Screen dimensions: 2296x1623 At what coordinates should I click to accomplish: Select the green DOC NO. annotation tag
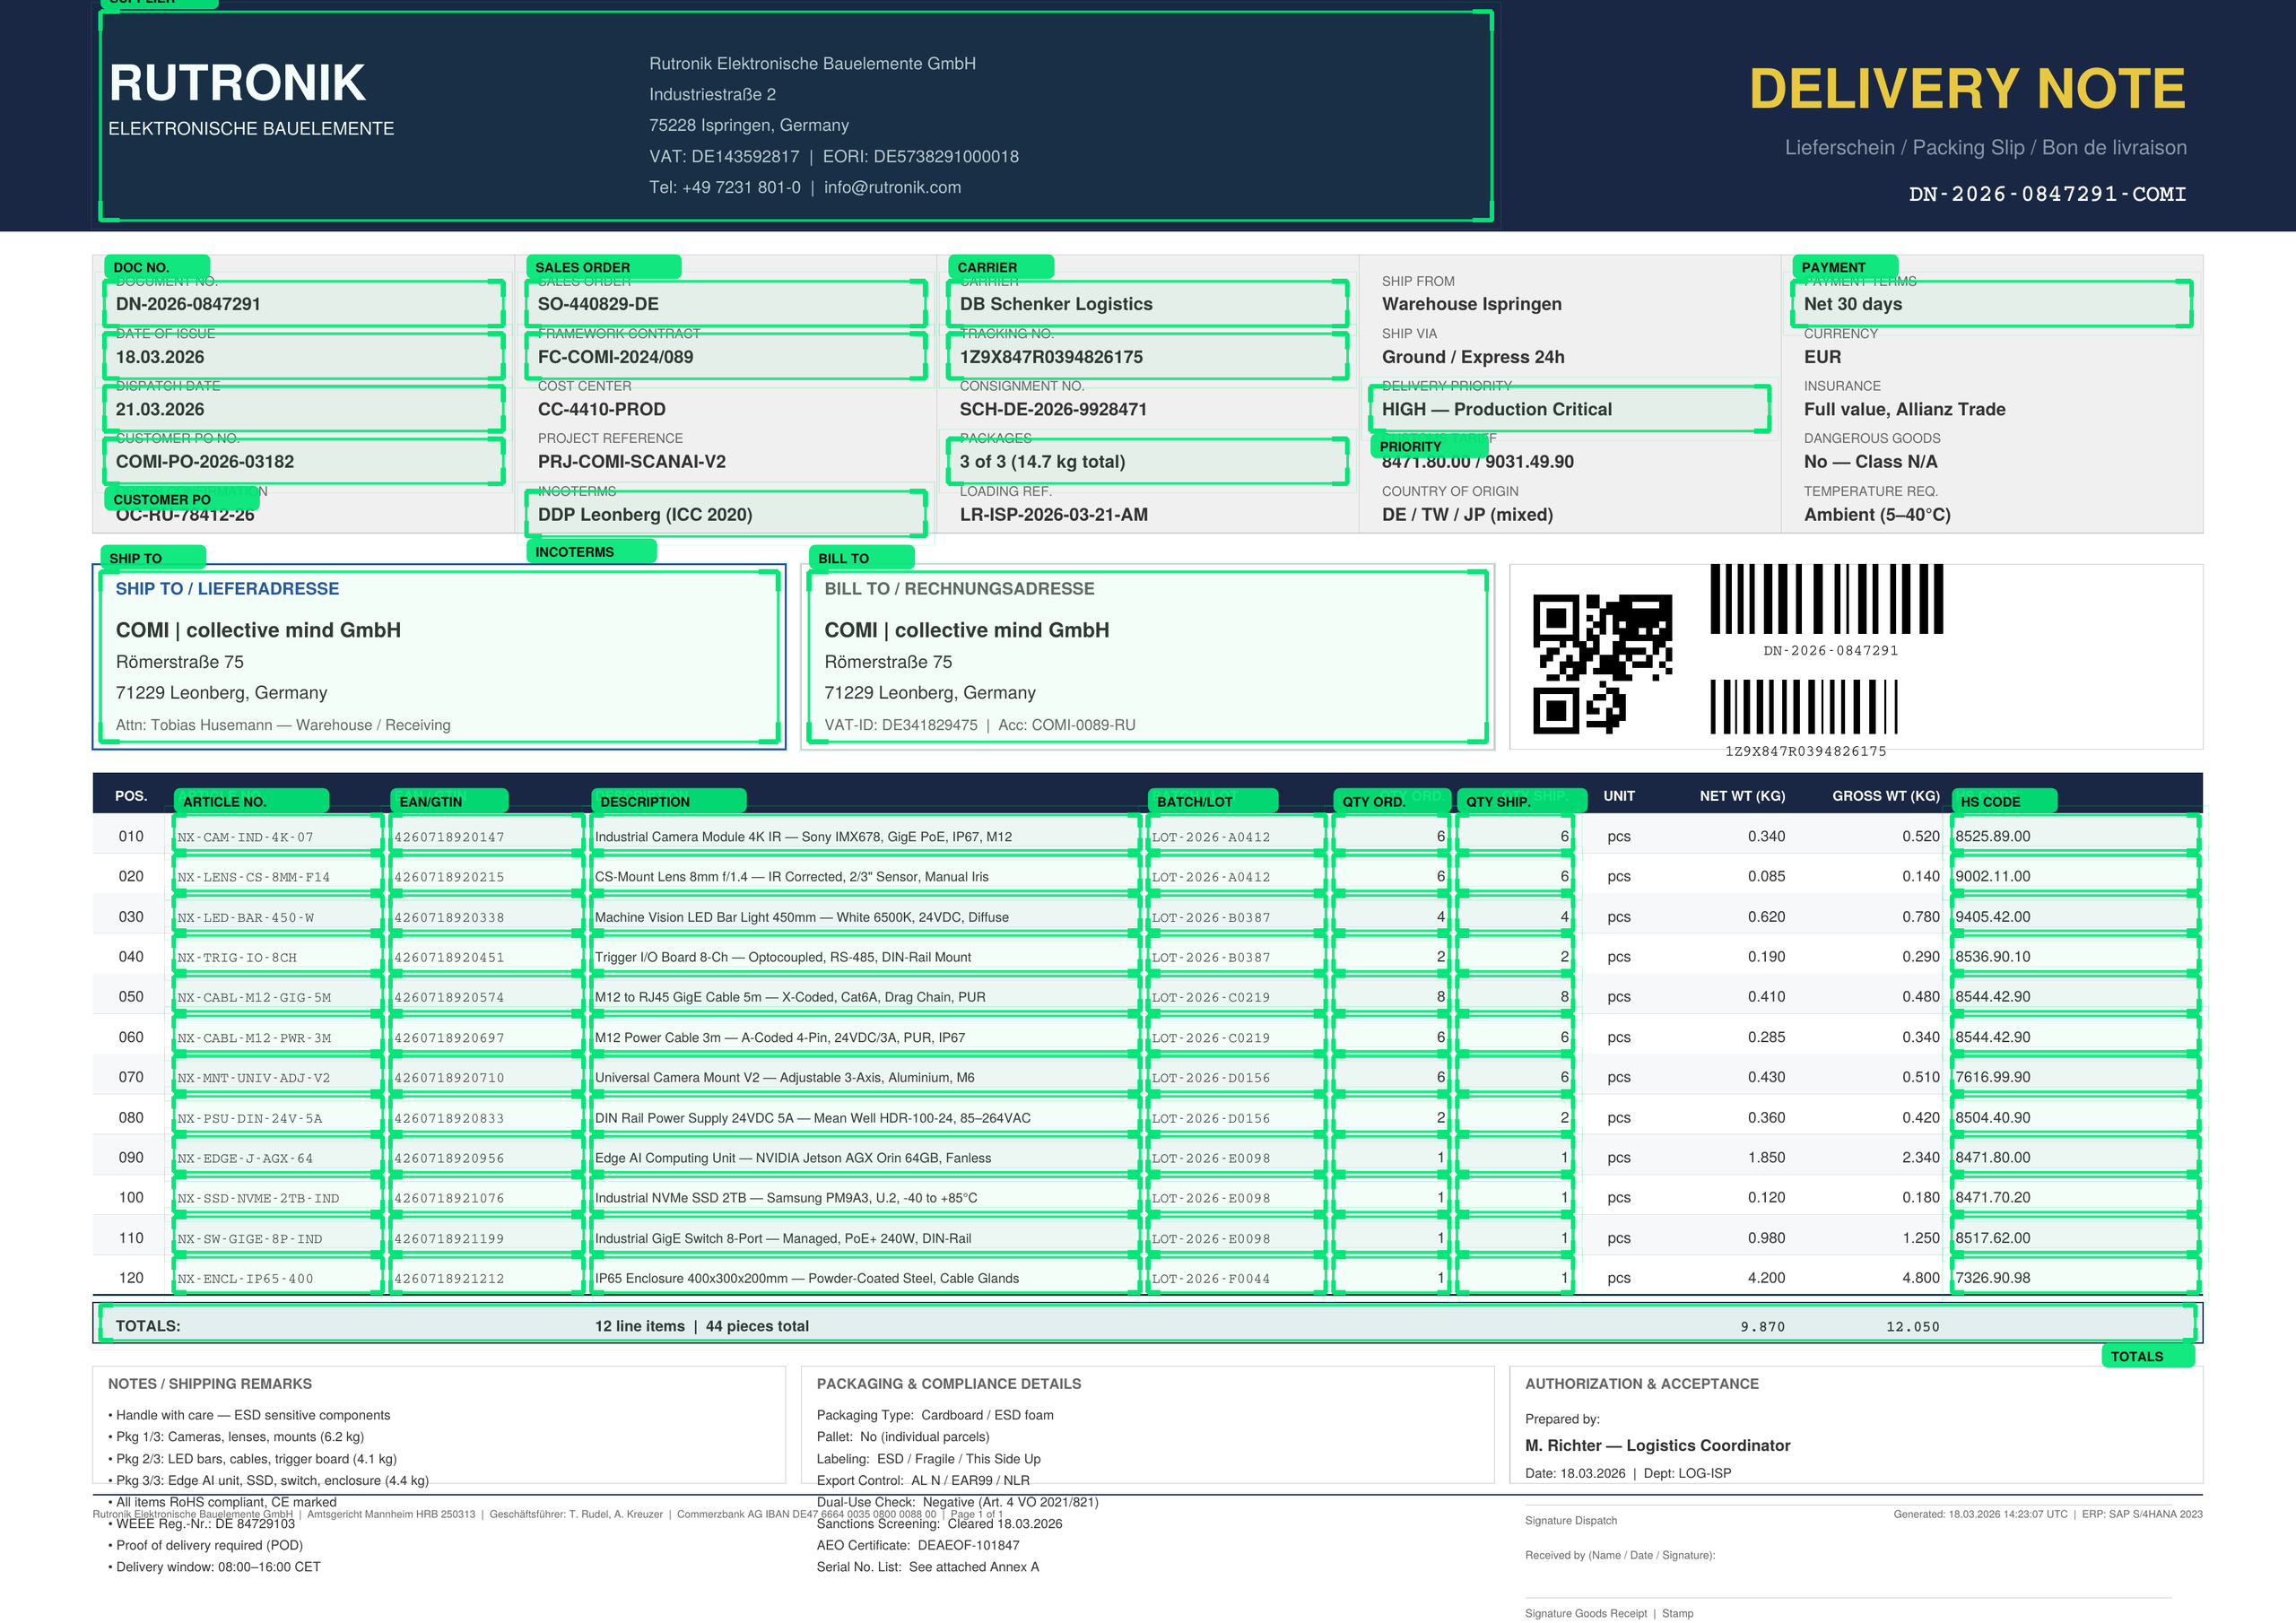(156, 267)
